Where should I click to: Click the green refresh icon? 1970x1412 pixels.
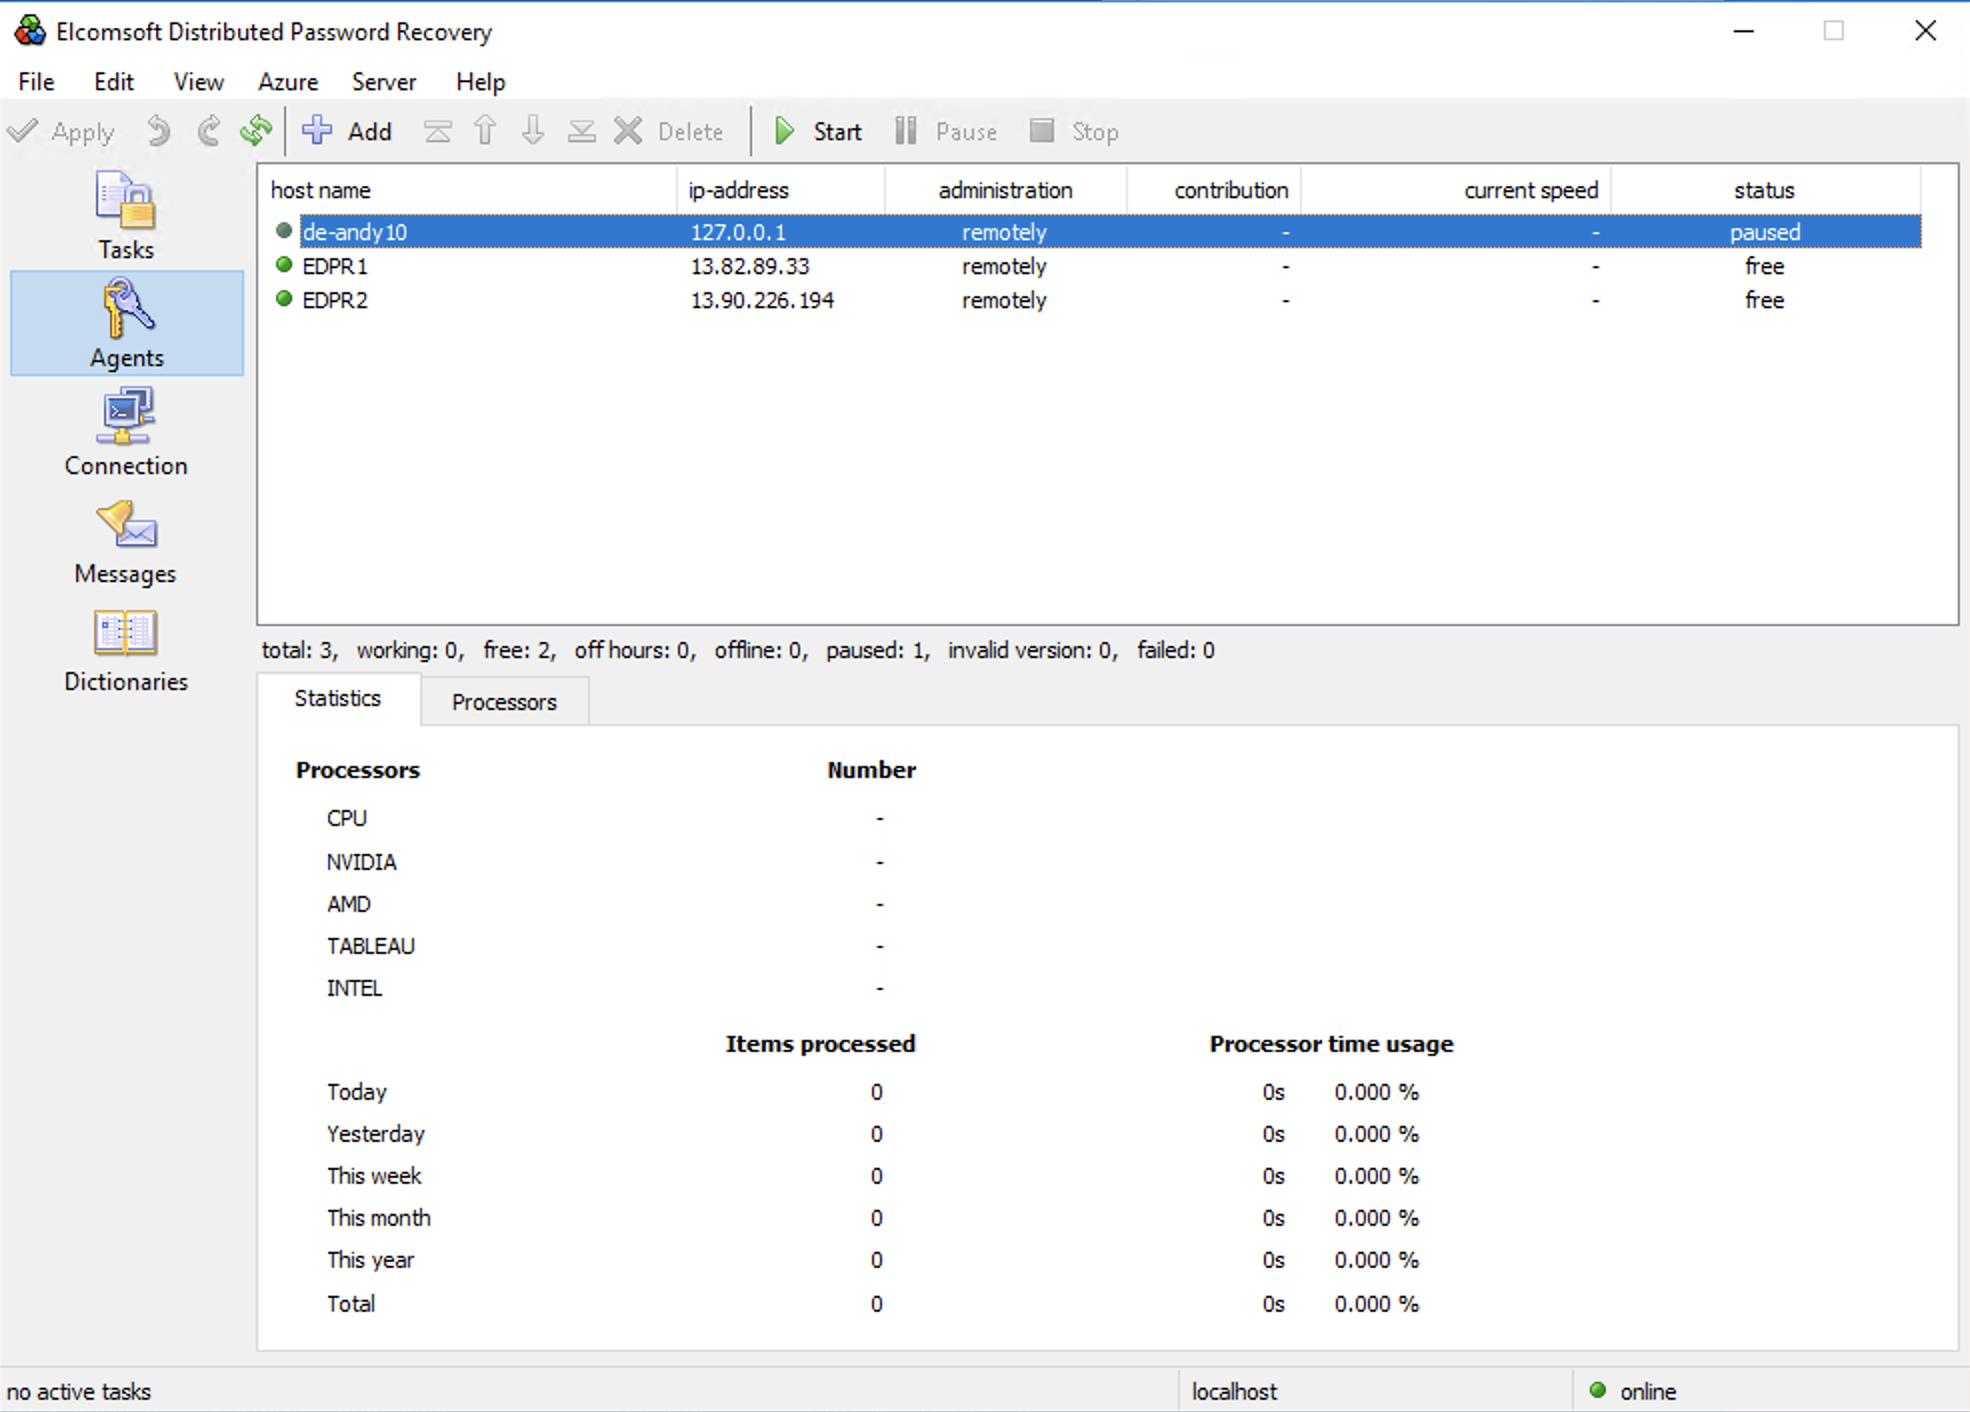point(256,131)
